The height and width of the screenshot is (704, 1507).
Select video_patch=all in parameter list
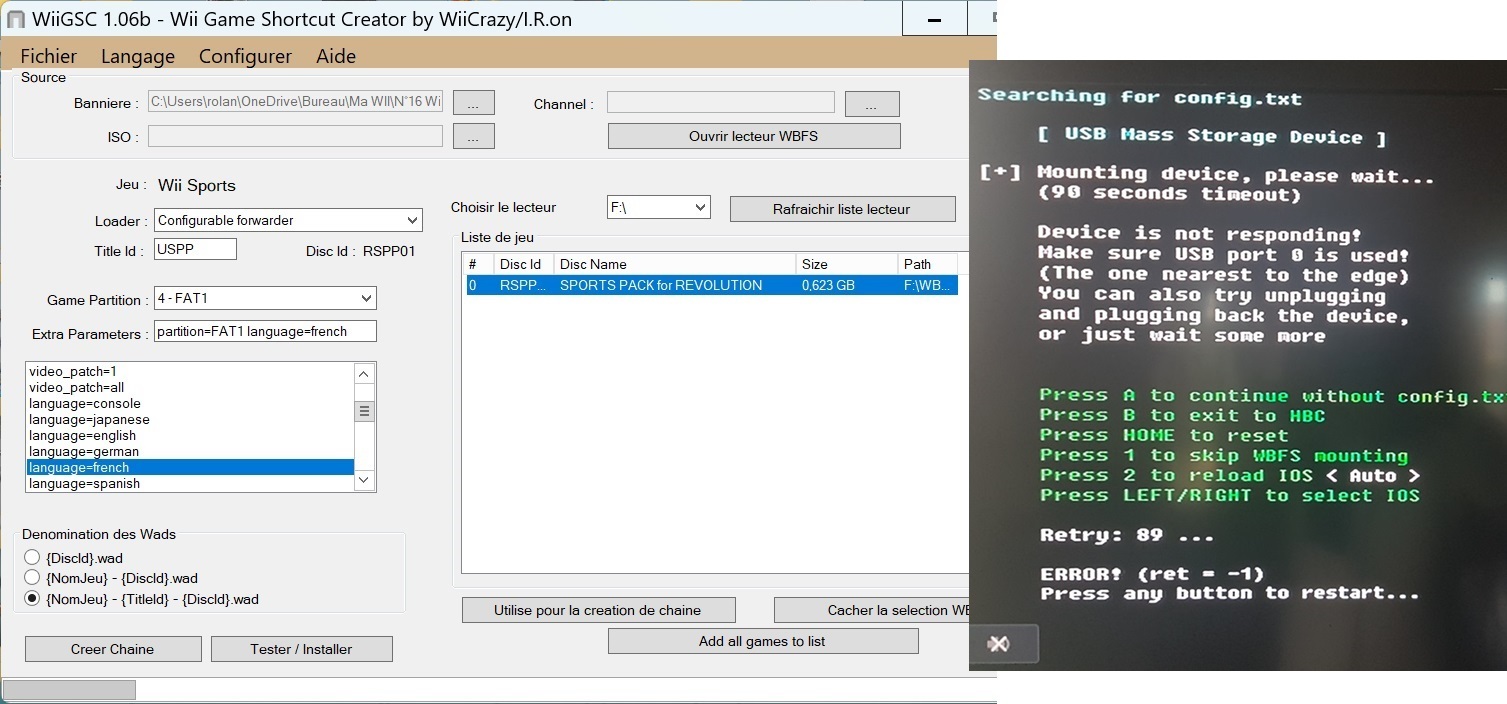(190, 387)
